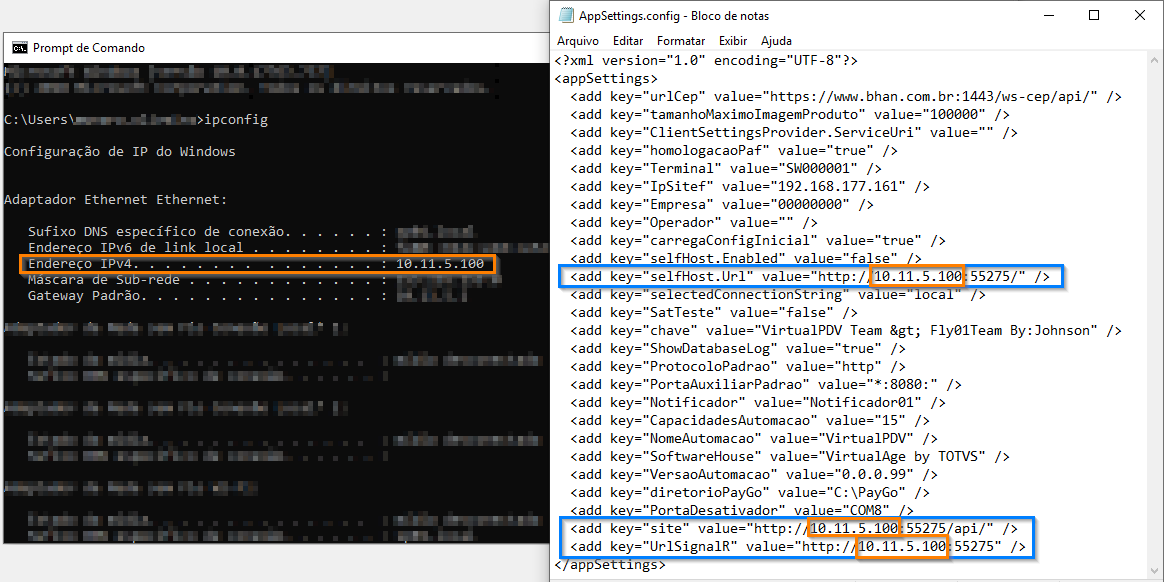
Task: Click the 'SoftwareHouse' VirtualAge by TOTVS line
Action: click(790, 457)
